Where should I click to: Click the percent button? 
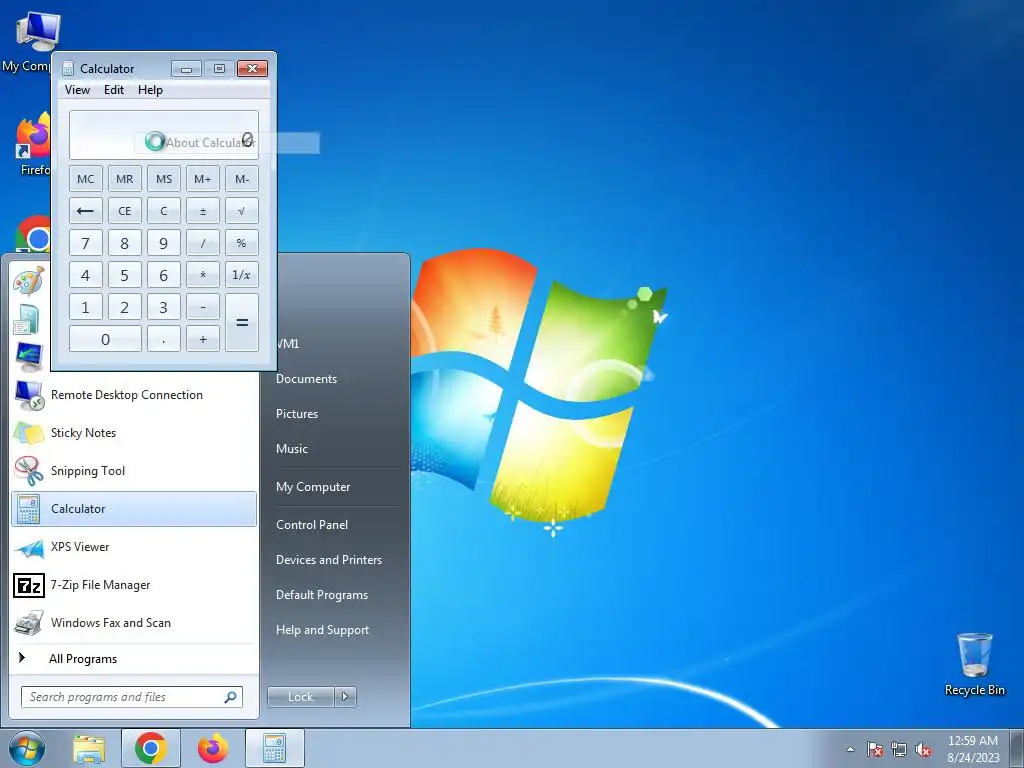[242, 243]
